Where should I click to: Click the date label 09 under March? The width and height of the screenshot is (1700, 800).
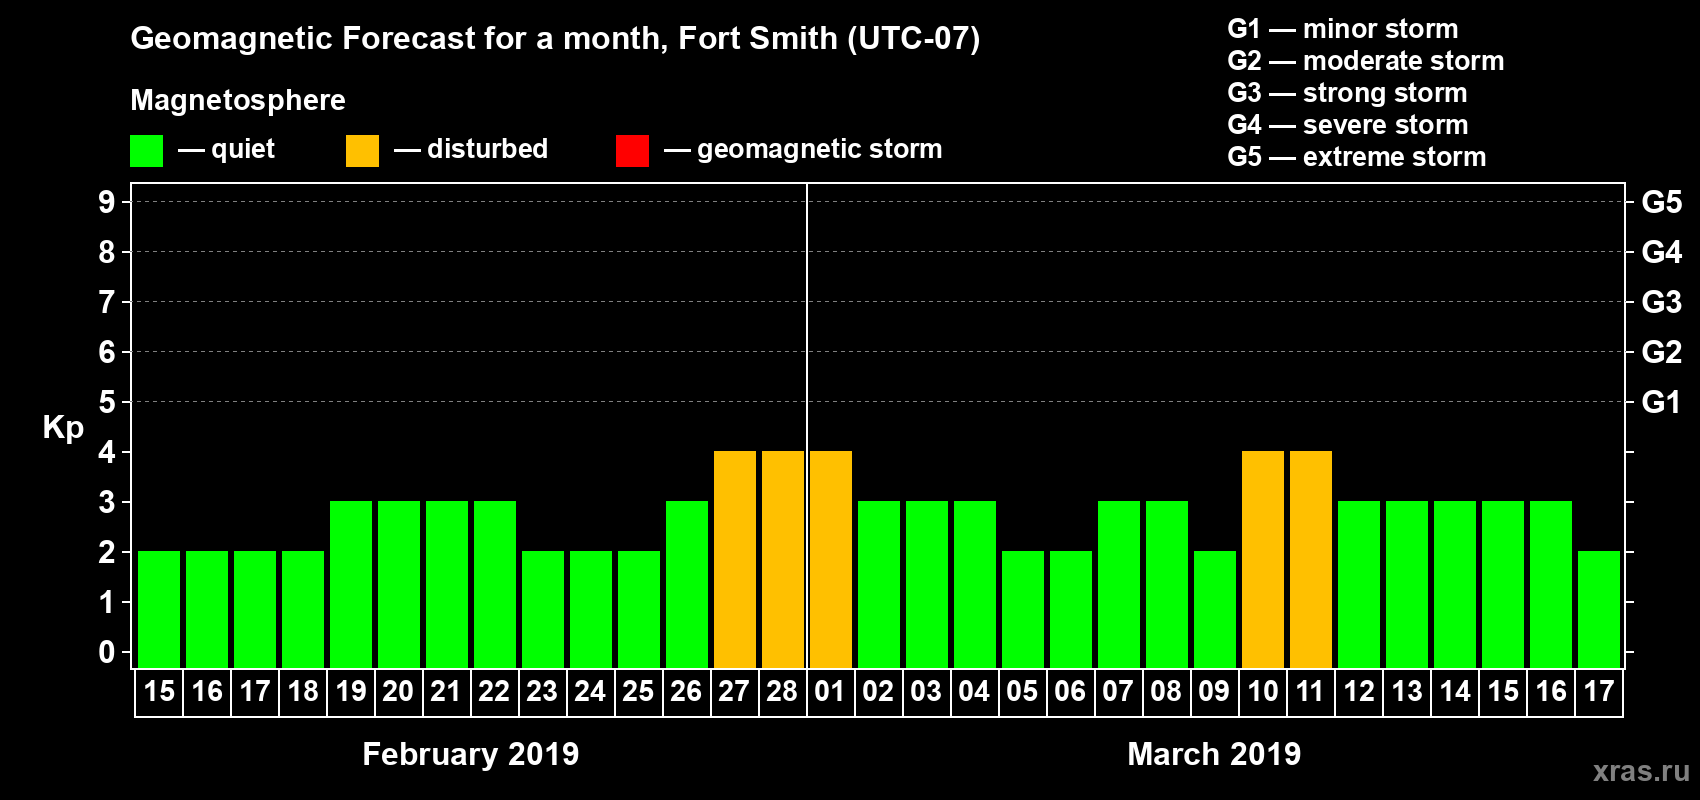click(x=1214, y=692)
